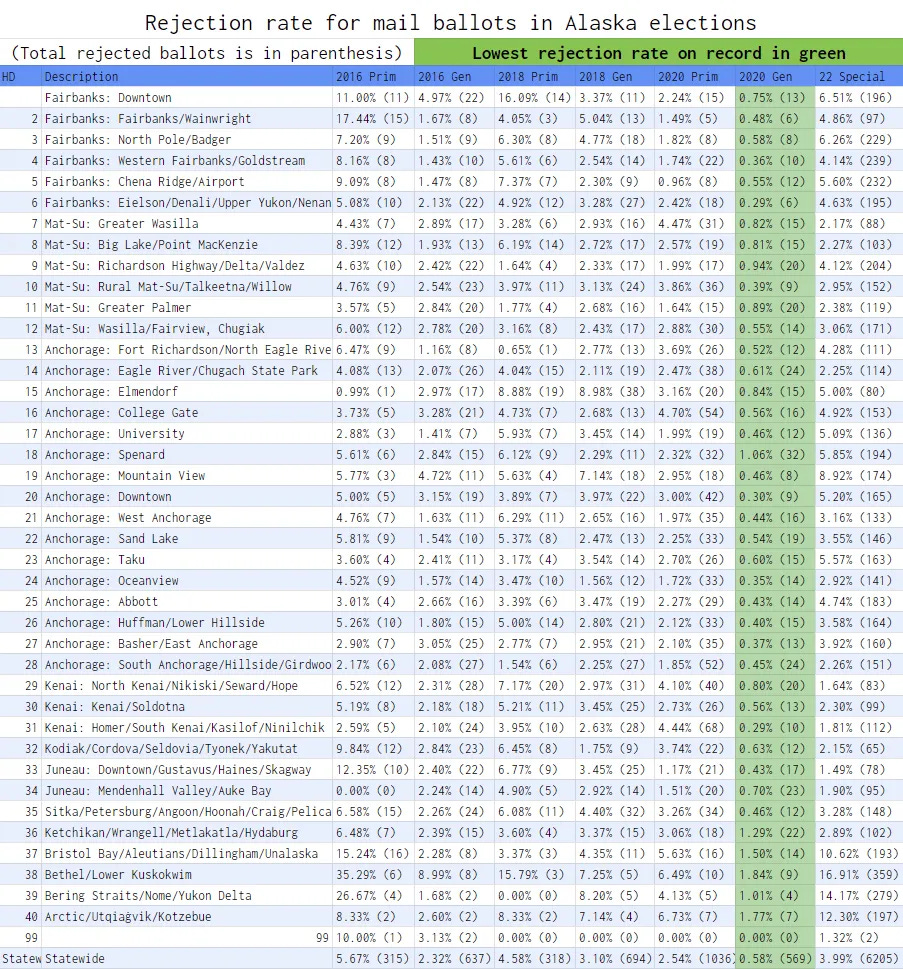Screen dimensions: 903x969
Task: Click the '12.35% (10)' cell for Juneau Downtown
Action: click(373, 770)
